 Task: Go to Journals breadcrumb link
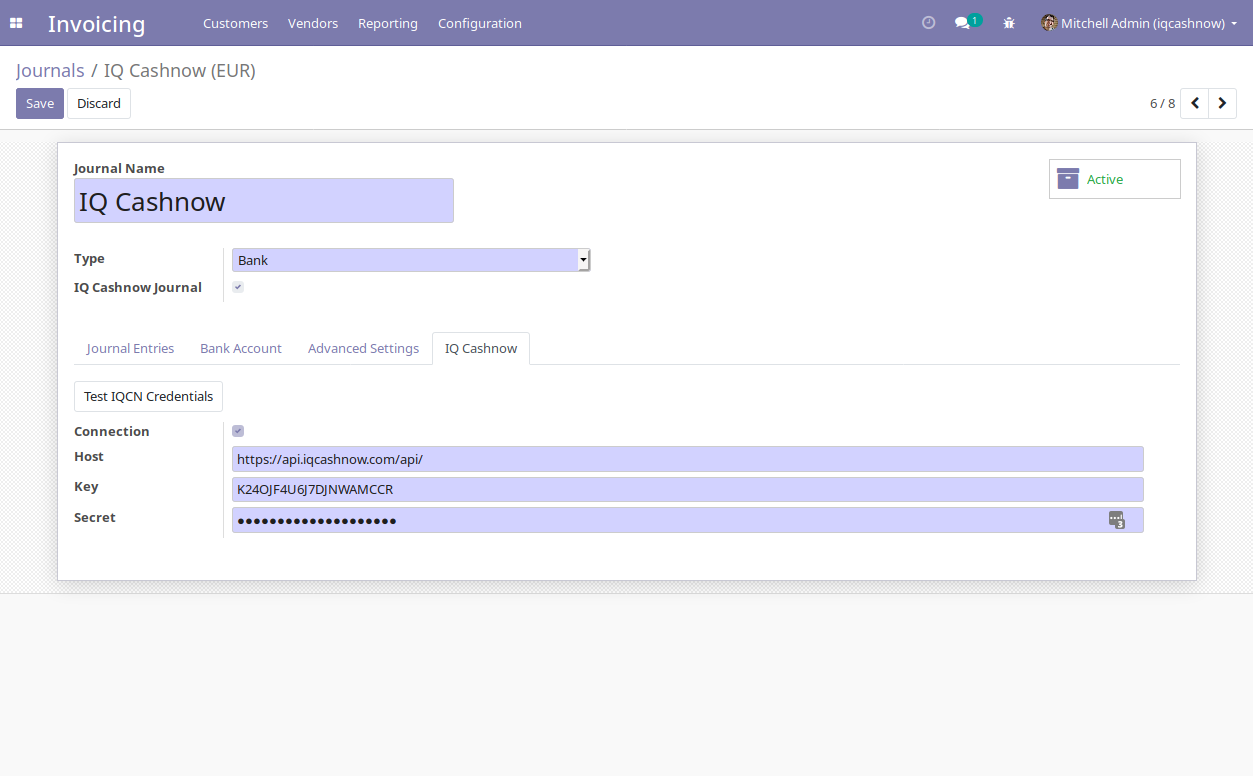[x=50, y=71]
